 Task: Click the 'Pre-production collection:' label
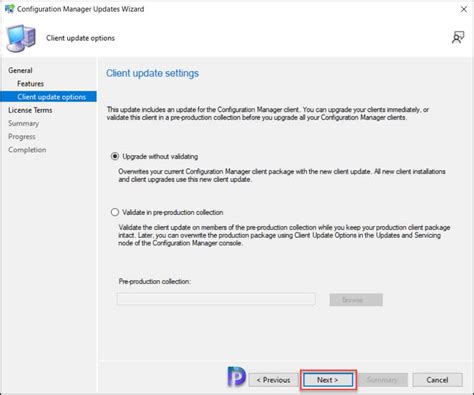point(155,281)
